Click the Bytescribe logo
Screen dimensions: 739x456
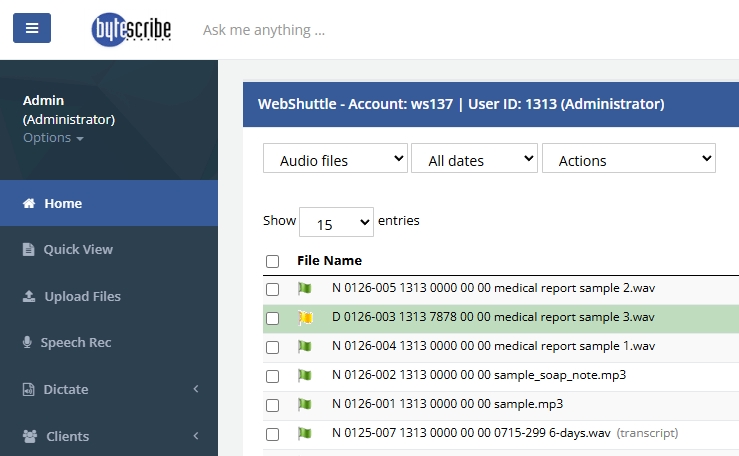tap(131, 29)
